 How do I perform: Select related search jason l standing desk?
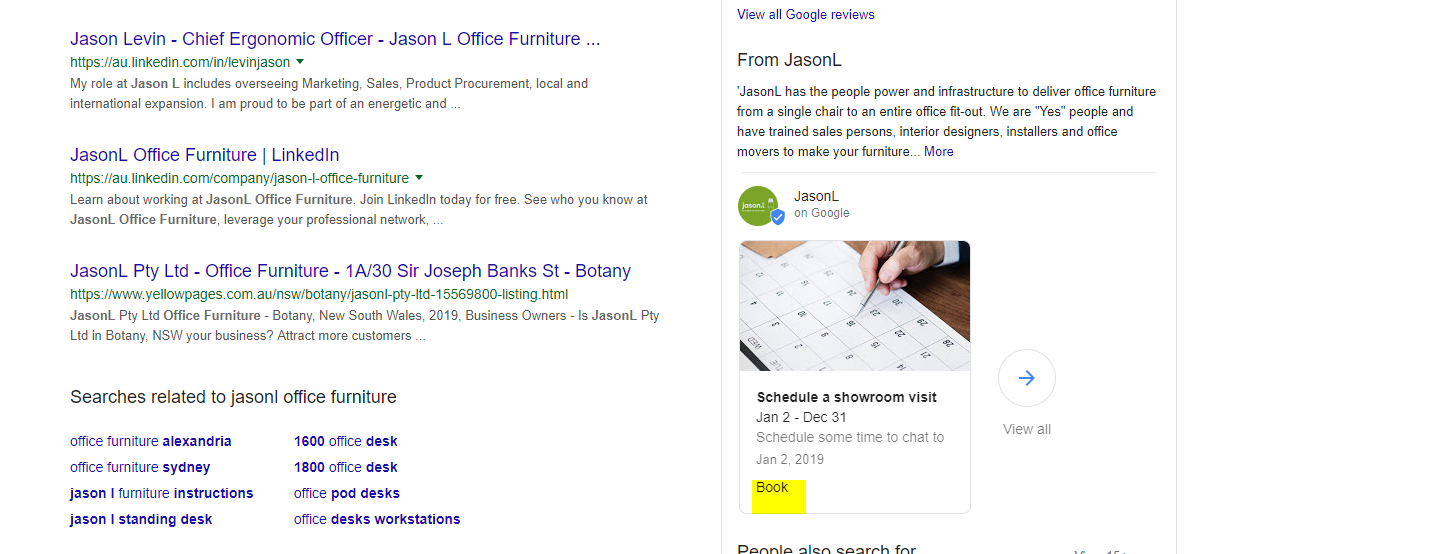pos(140,519)
